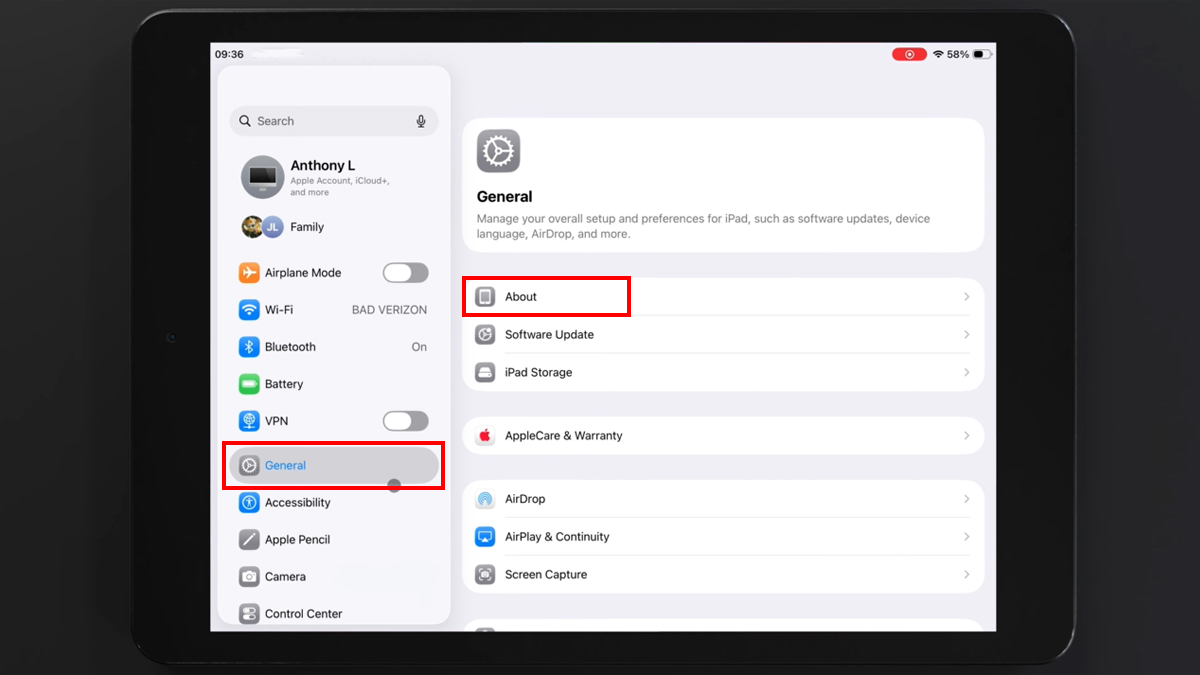Tap the microphone dictation icon in search
Screen dimensions: 1200x675
[421, 121]
